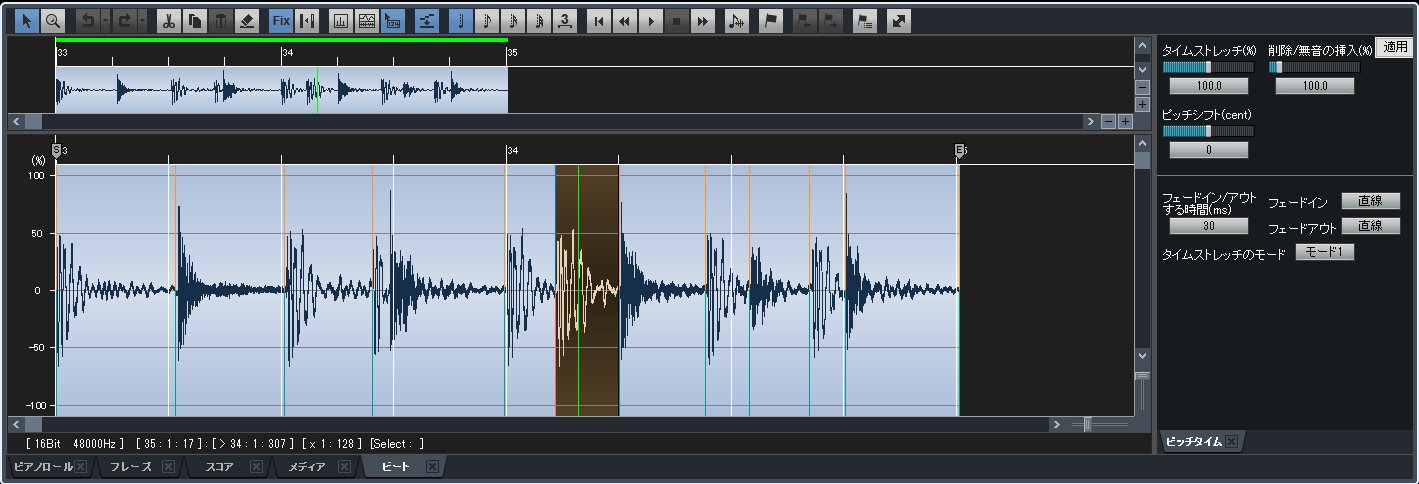Click the 適用 apply button
This screenshot has width=1419, height=484.
tap(1394, 47)
